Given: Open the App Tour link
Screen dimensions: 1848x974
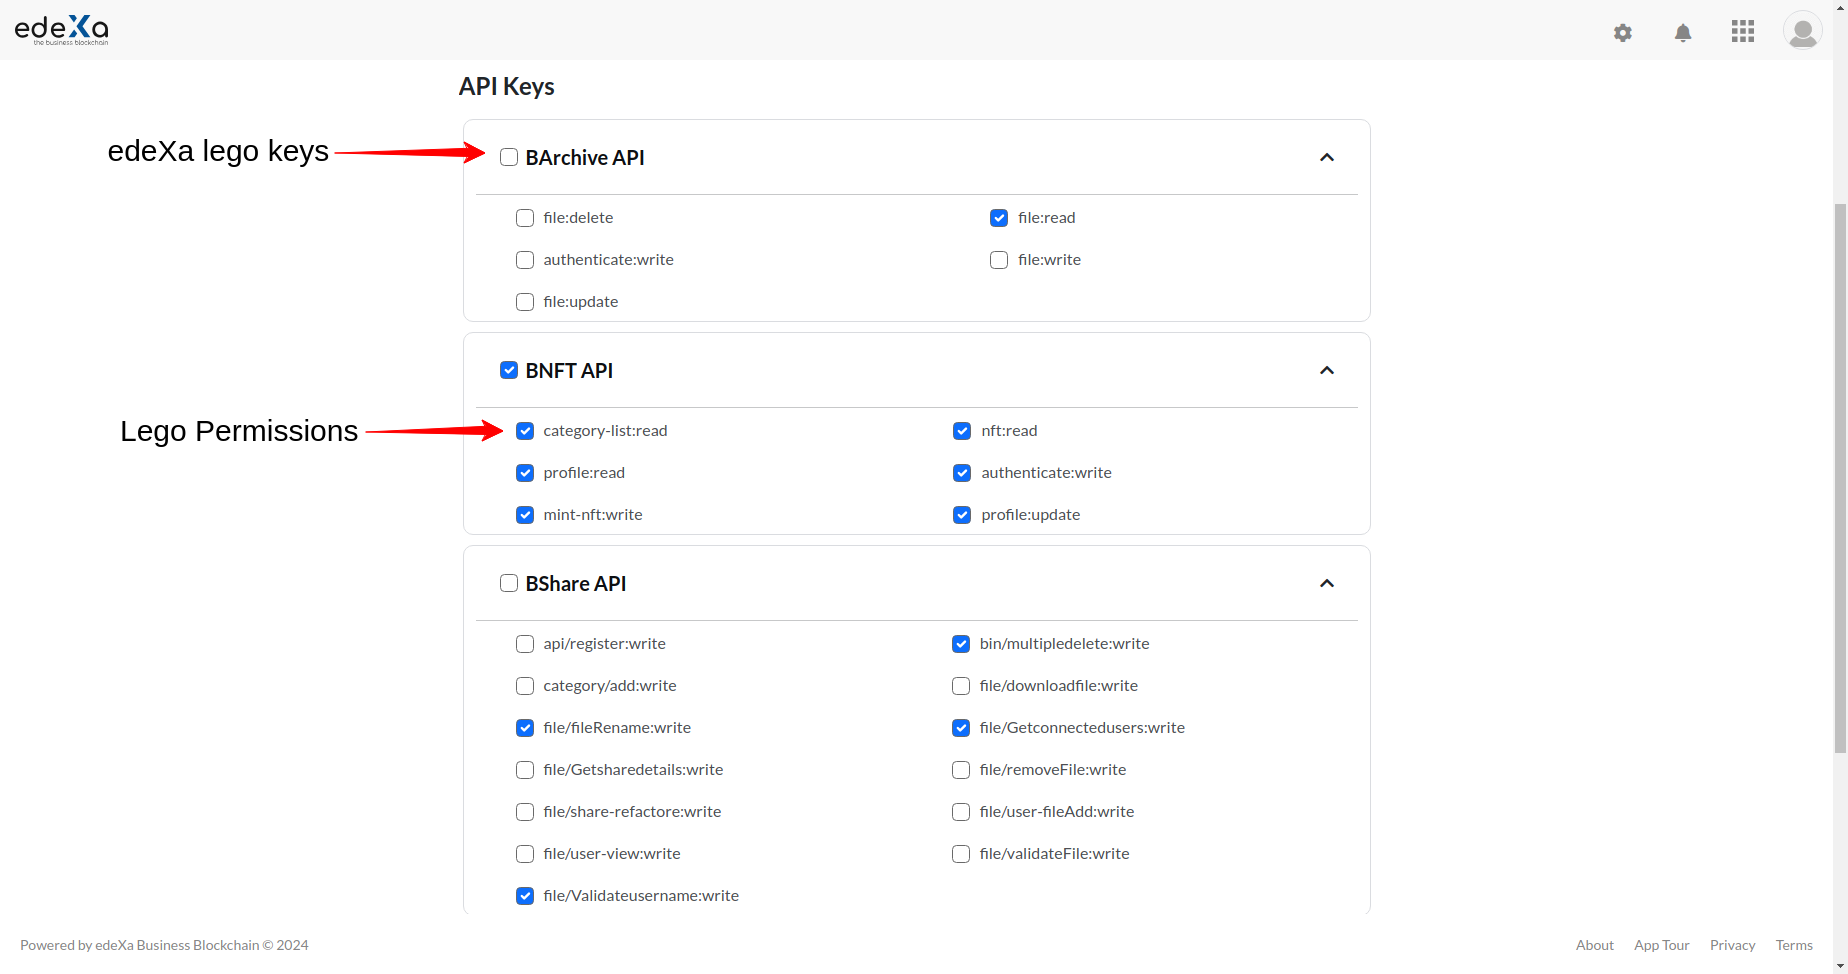Looking at the screenshot, I should pyautogui.click(x=1662, y=945).
